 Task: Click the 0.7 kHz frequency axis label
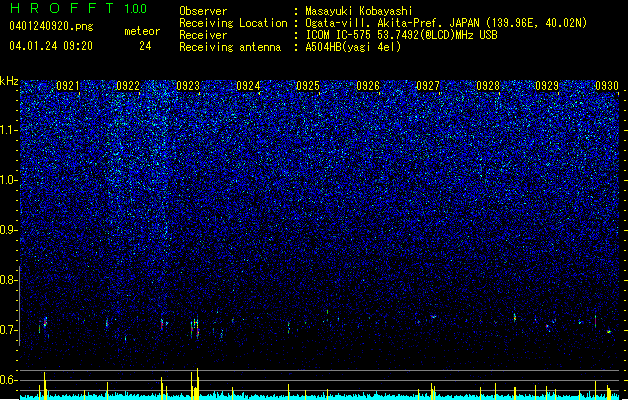point(8,330)
